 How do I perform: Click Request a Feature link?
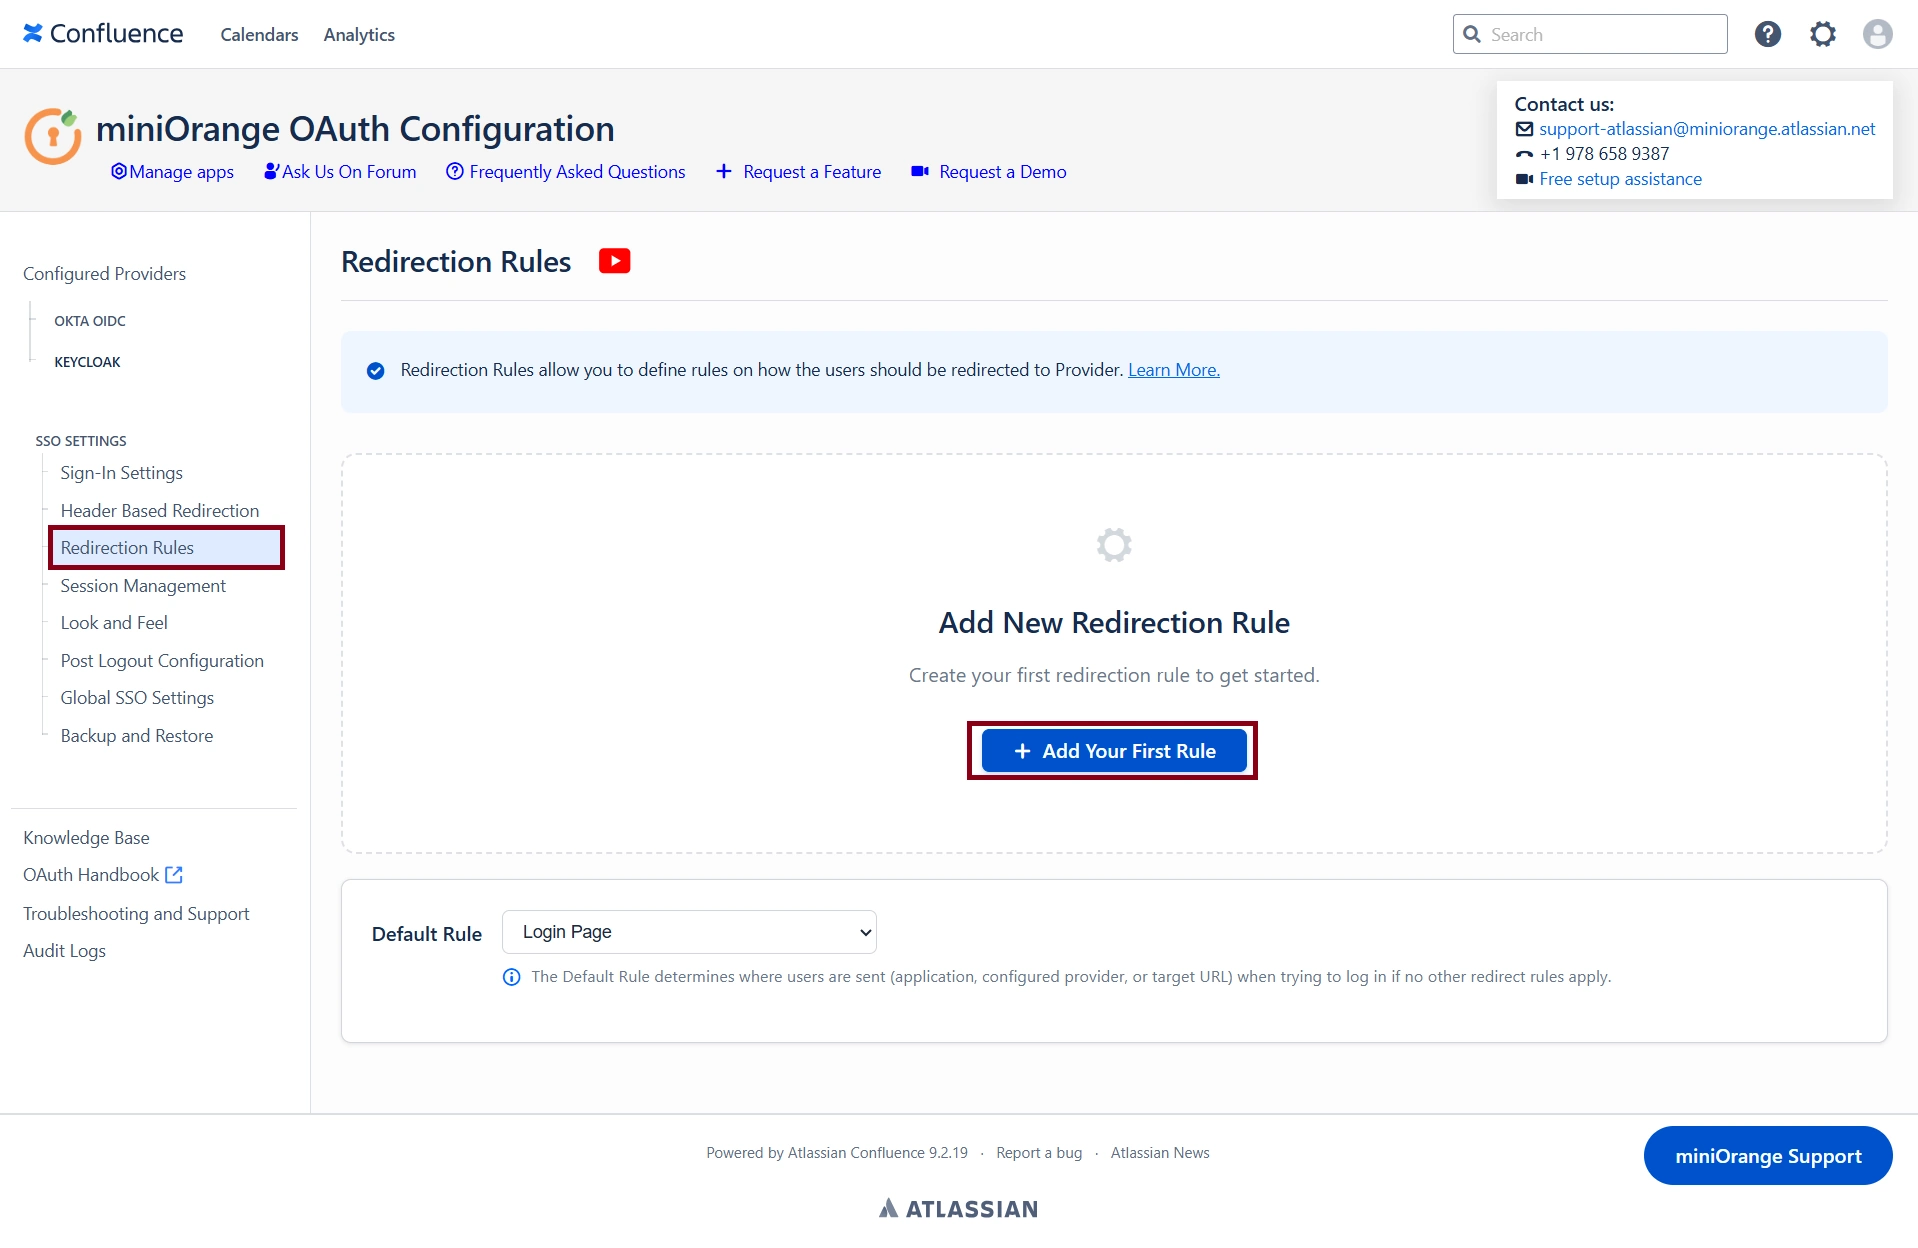coord(799,172)
